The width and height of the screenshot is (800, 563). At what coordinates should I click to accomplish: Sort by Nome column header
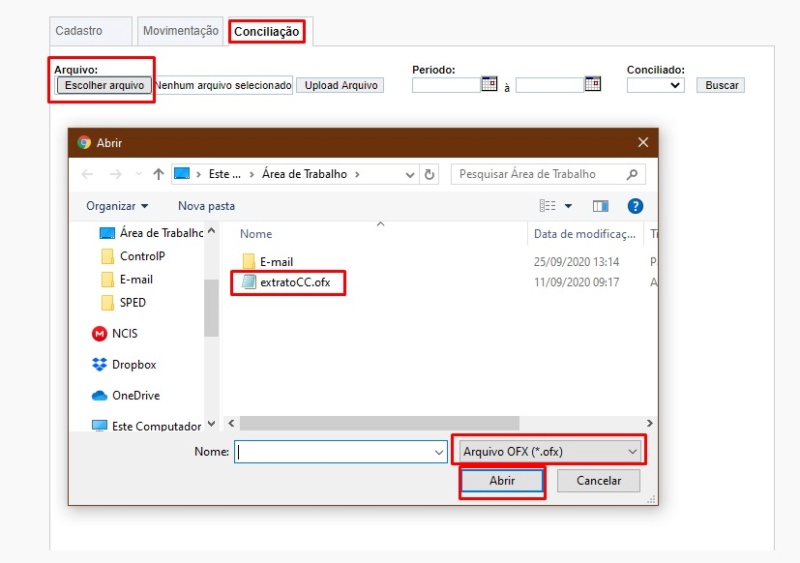tap(256, 234)
